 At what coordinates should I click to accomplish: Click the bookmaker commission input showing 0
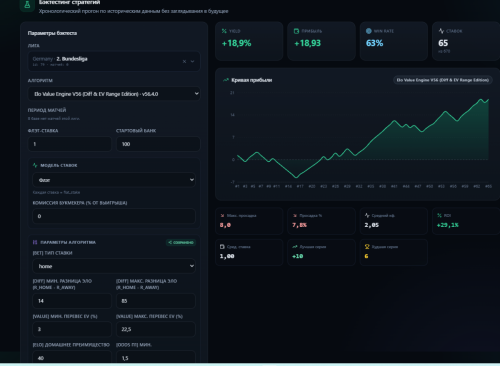tap(114, 216)
